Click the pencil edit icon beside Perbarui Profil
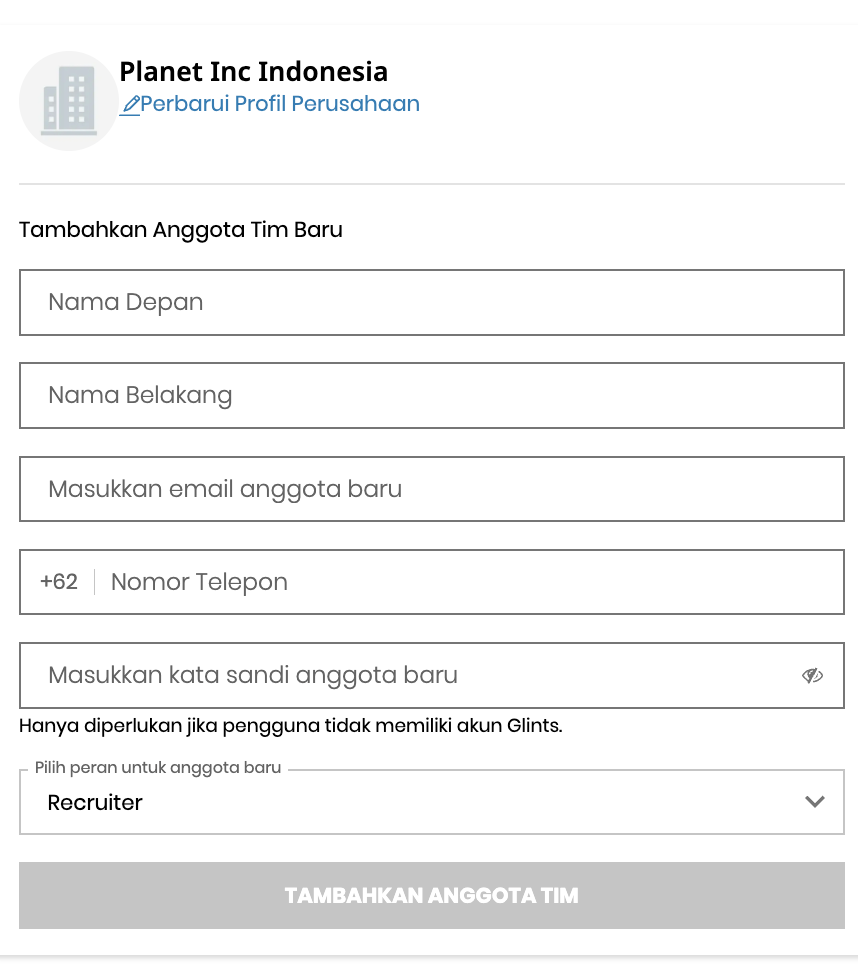This screenshot has height=980, width=858. pos(131,103)
